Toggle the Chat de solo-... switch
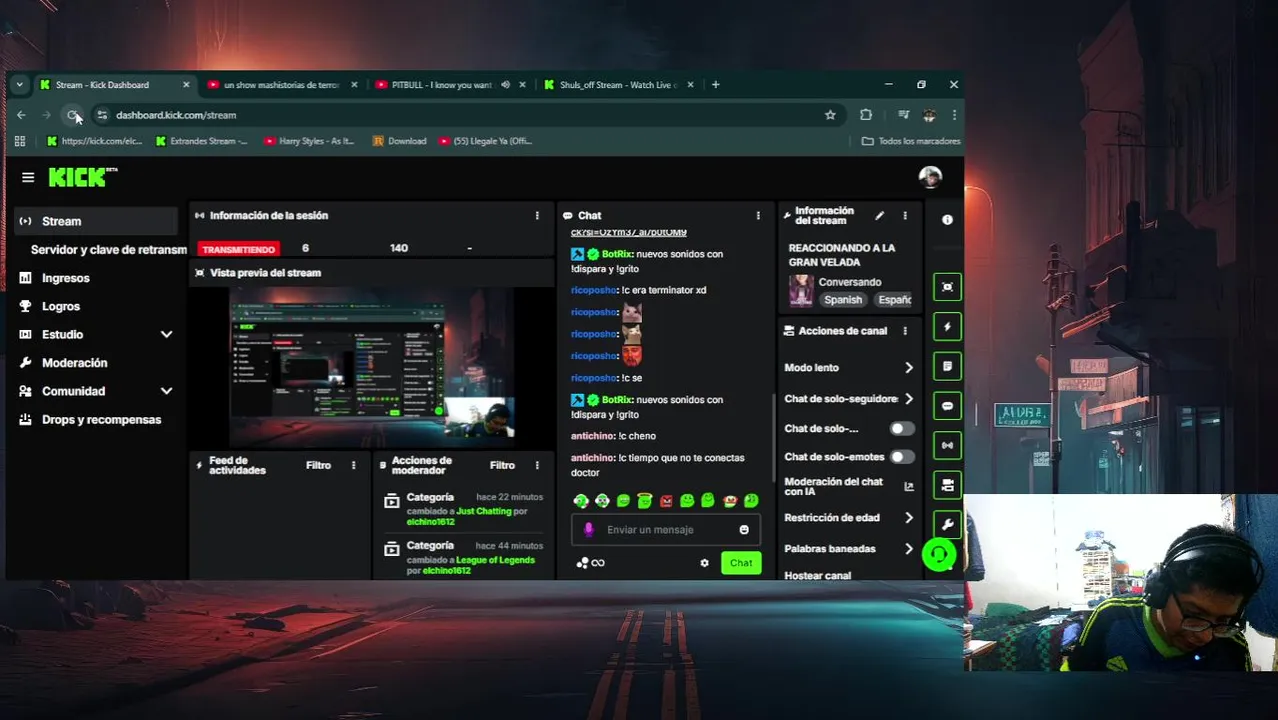Viewport: 1278px width, 720px height. (901, 428)
